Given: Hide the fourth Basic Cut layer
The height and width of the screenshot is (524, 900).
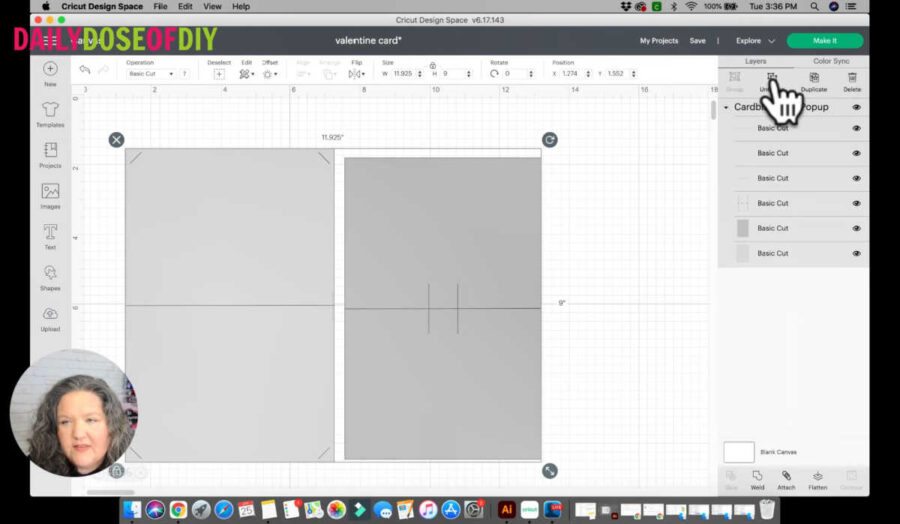Looking at the screenshot, I should click(856, 203).
